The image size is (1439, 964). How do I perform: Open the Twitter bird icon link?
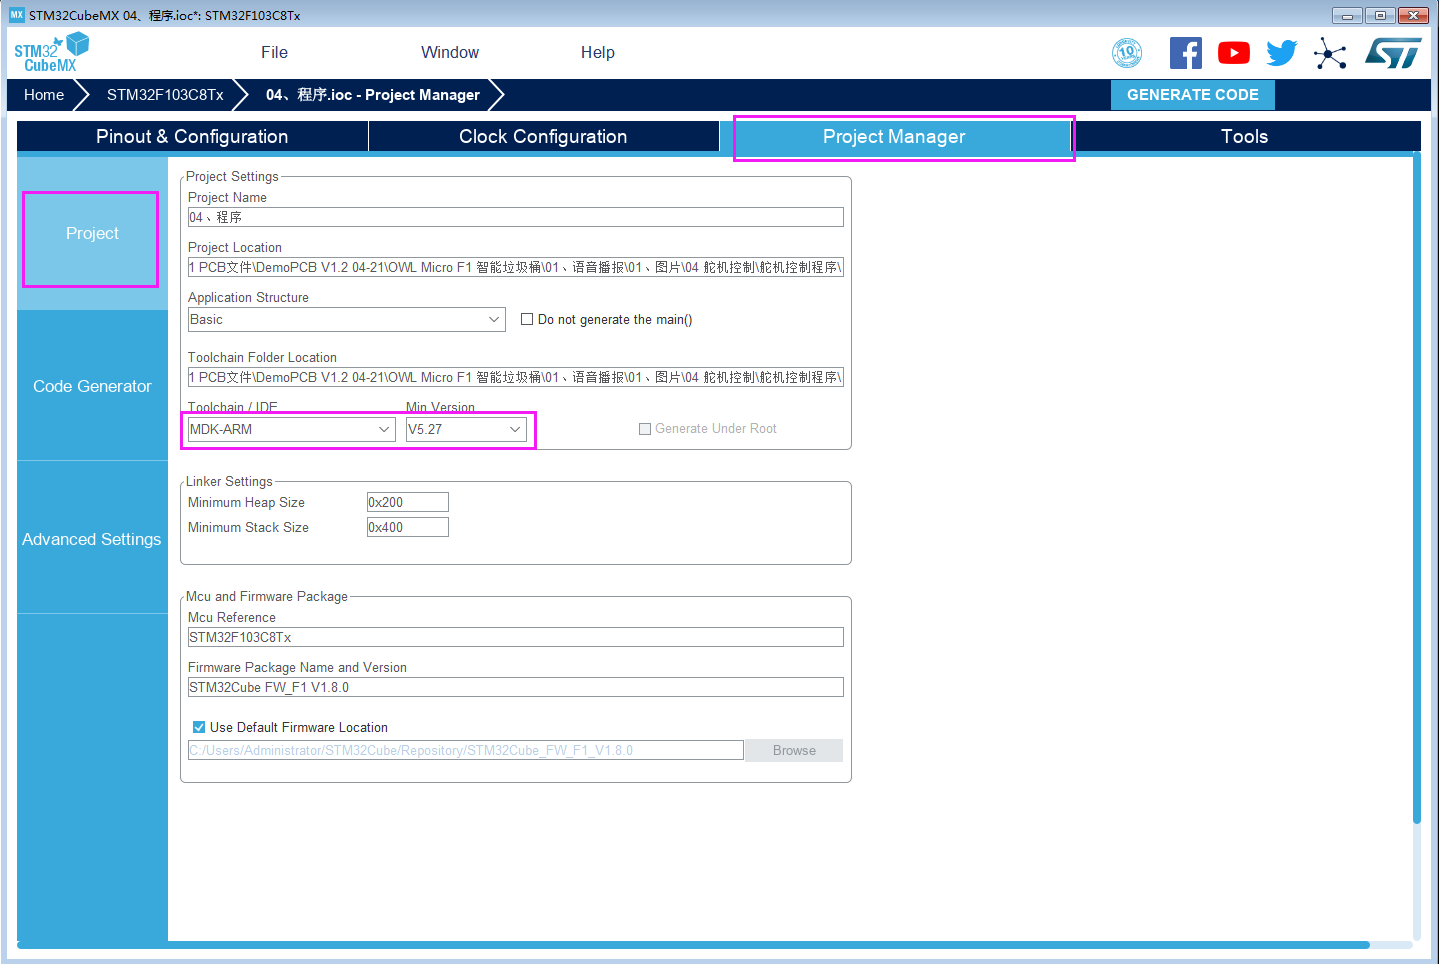1281,53
